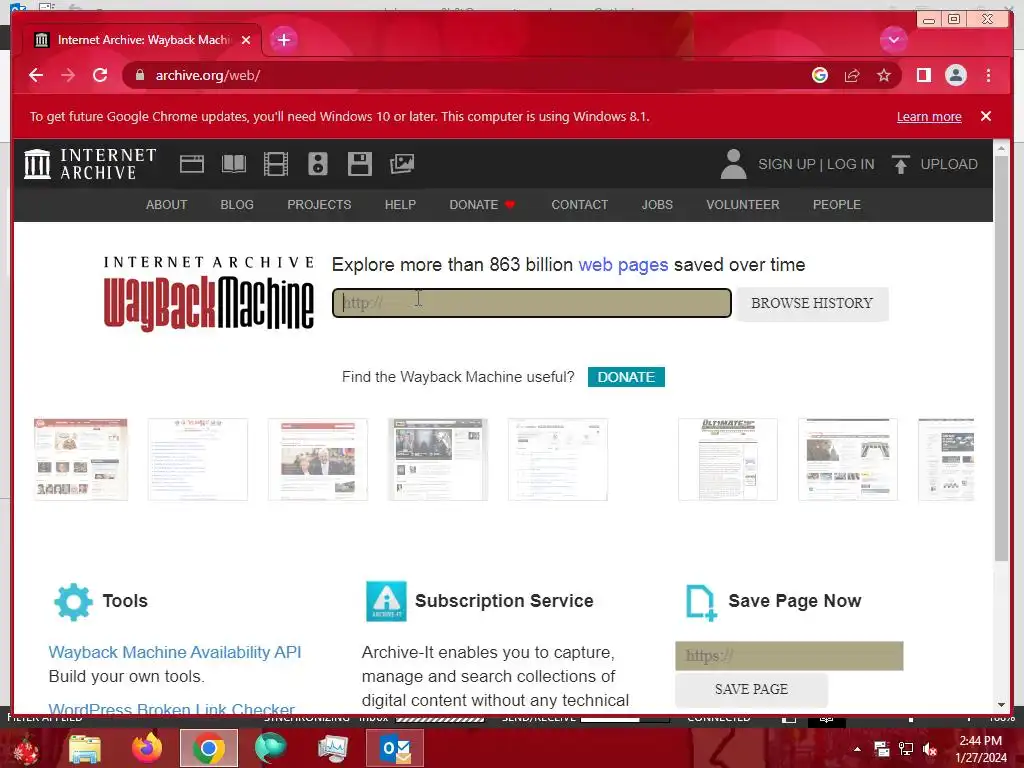
Task: Open the DONATE menu item with heart
Action: [482, 204]
